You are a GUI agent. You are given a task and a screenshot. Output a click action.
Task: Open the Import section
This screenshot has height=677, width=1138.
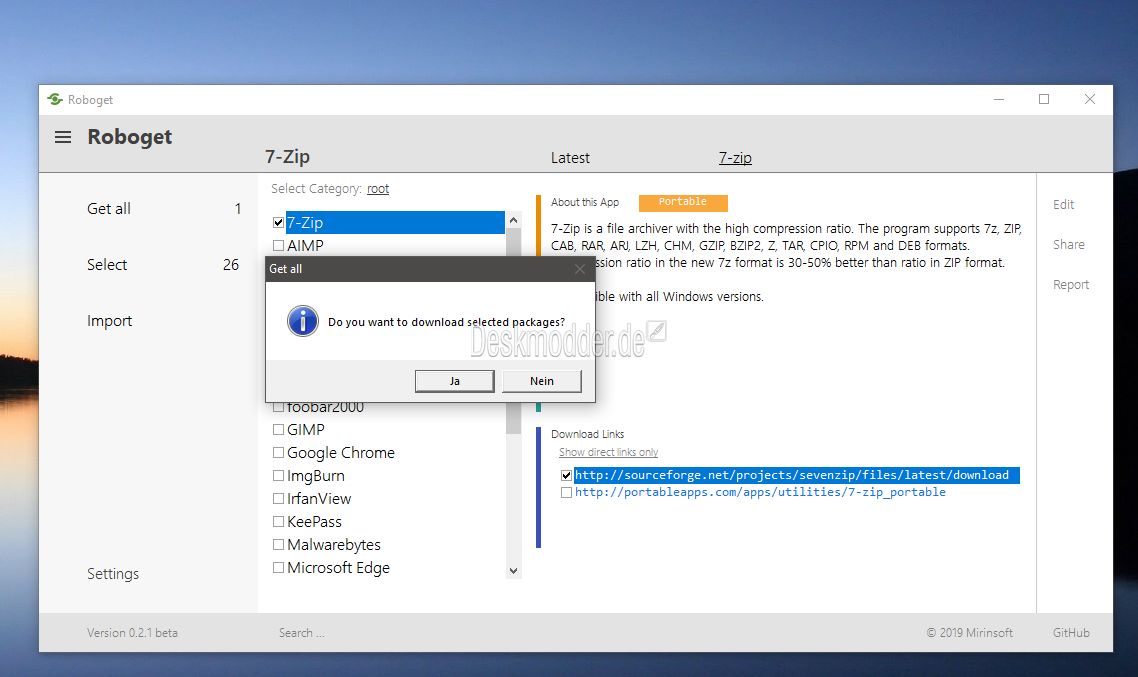pos(110,321)
